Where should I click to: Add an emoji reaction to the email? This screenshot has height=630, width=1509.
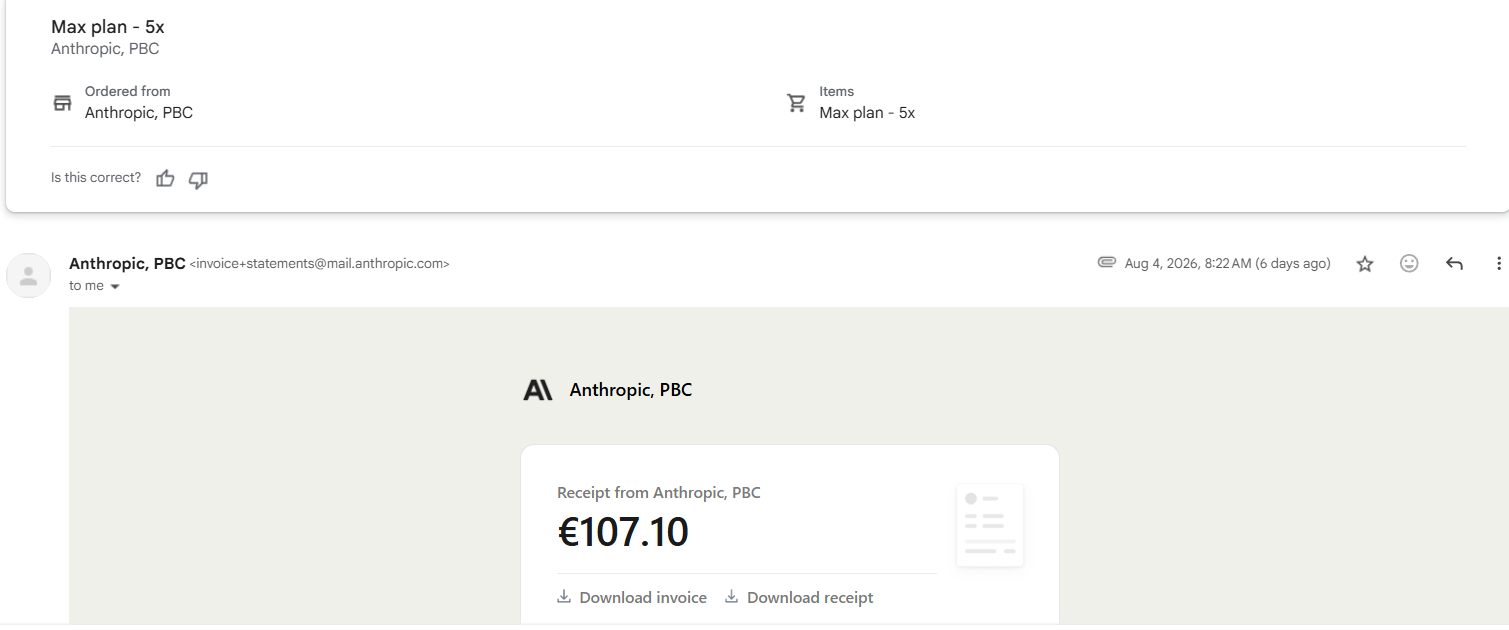click(1409, 264)
